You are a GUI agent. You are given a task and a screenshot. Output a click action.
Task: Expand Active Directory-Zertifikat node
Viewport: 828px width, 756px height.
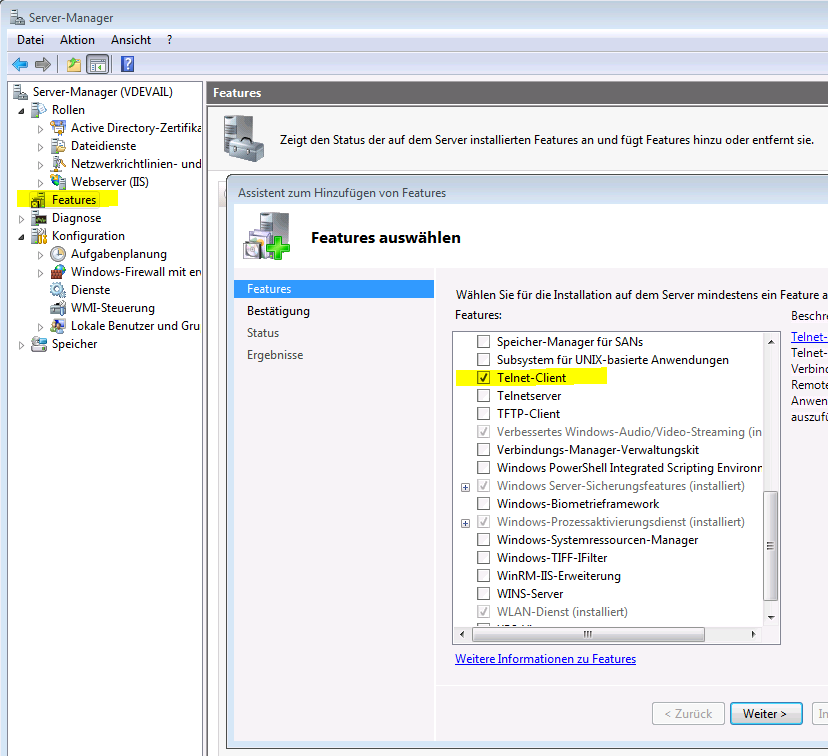click(41, 128)
